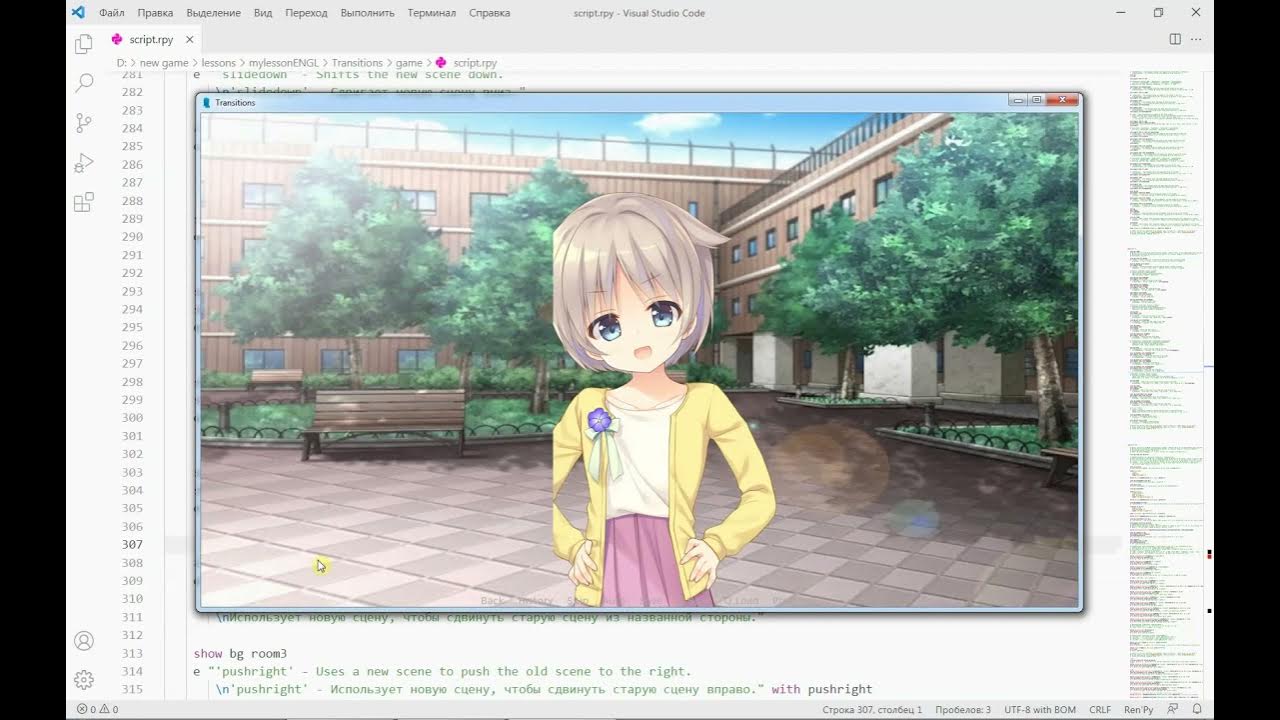This screenshot has height=720, width=1280.
Task: Click 'UTF-8 with BOM' encoding selector
Action: (1040, 709)
